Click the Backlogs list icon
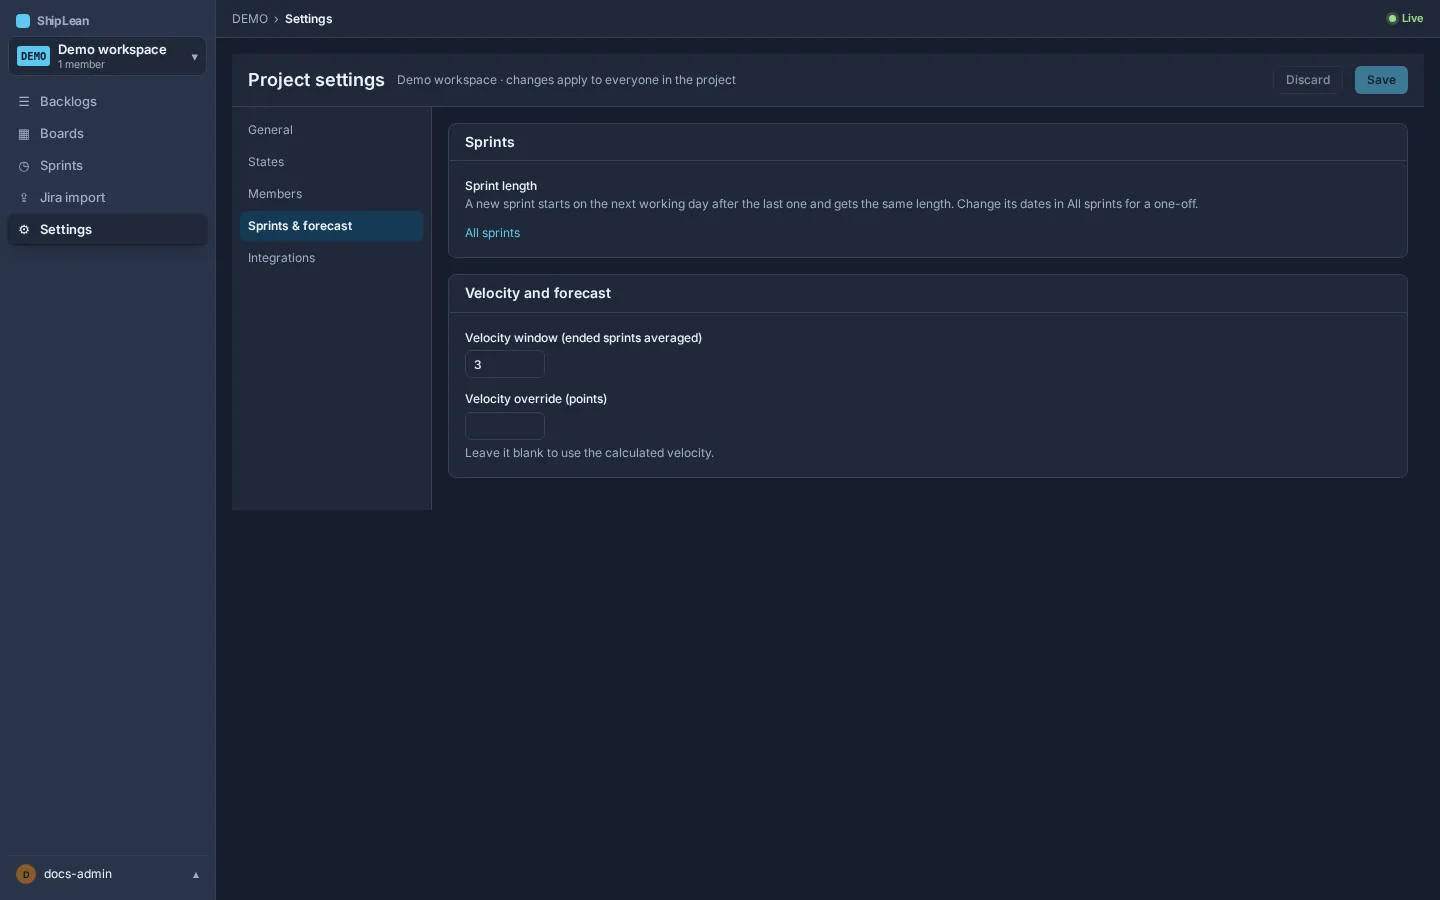 (24, 102)
